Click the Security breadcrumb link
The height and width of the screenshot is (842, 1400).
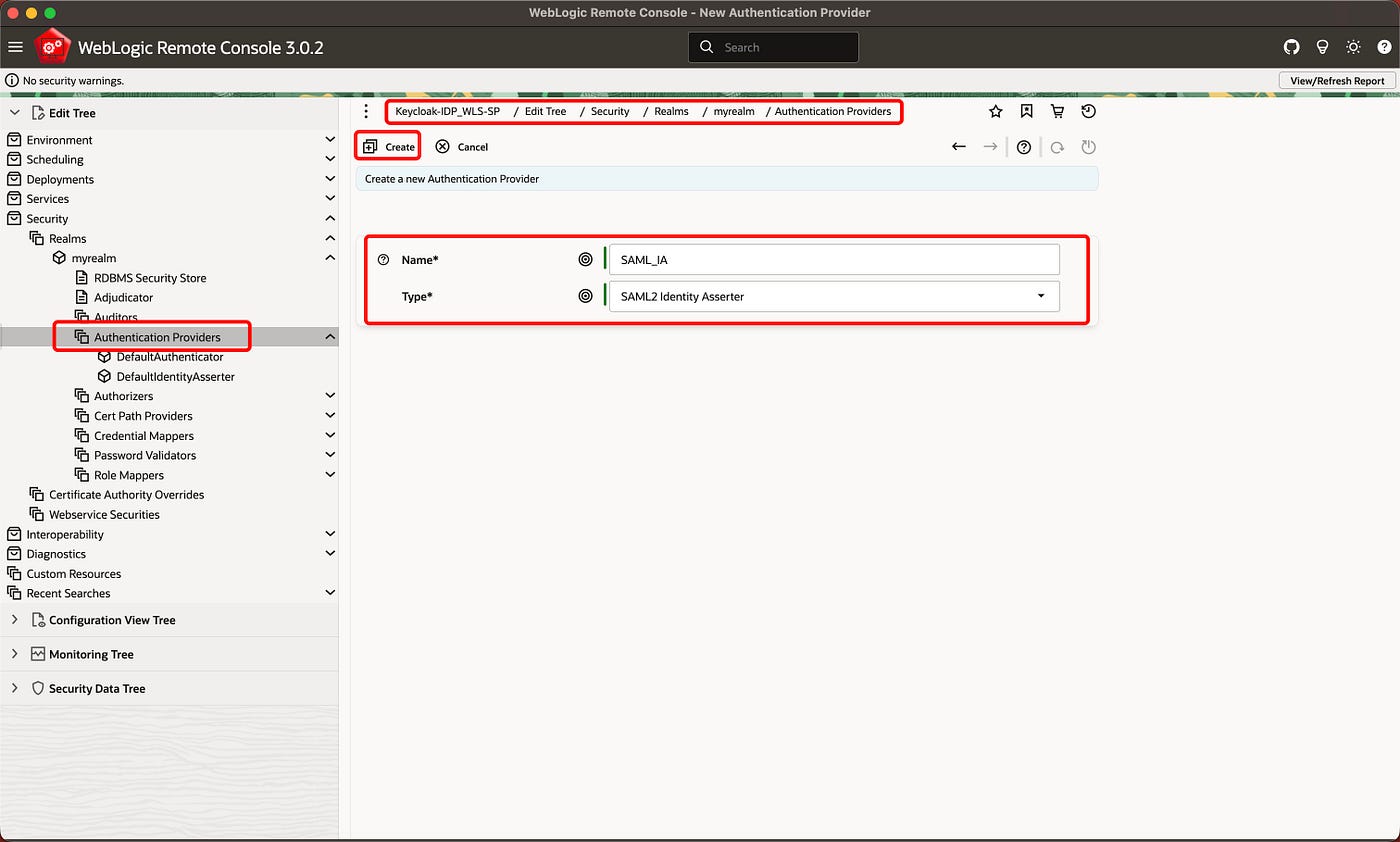pyautogui.click(x=610, y=111)
